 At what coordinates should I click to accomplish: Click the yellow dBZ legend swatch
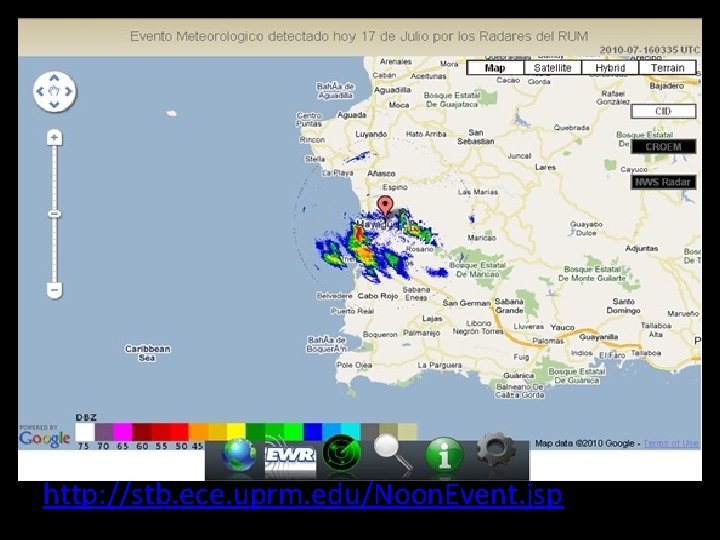236,432
